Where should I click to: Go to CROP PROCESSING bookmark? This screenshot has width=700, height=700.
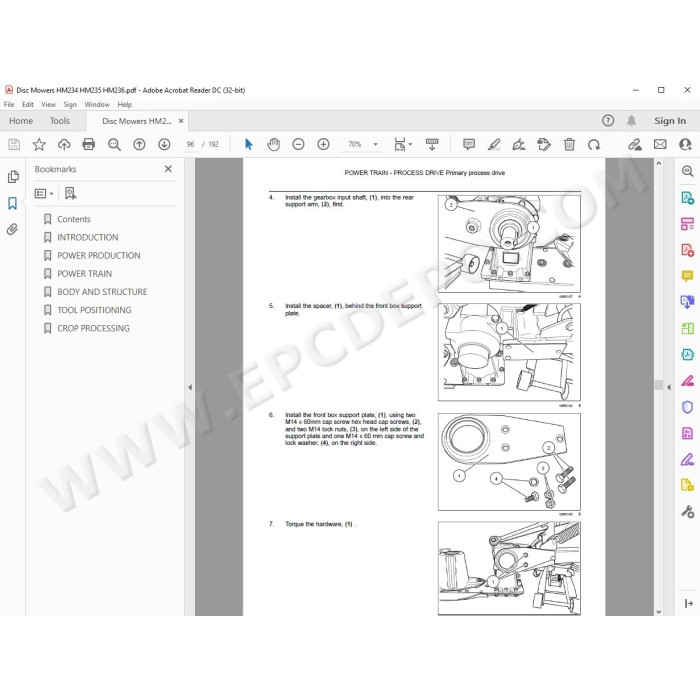pyautogui.click(x=93, y=329)
